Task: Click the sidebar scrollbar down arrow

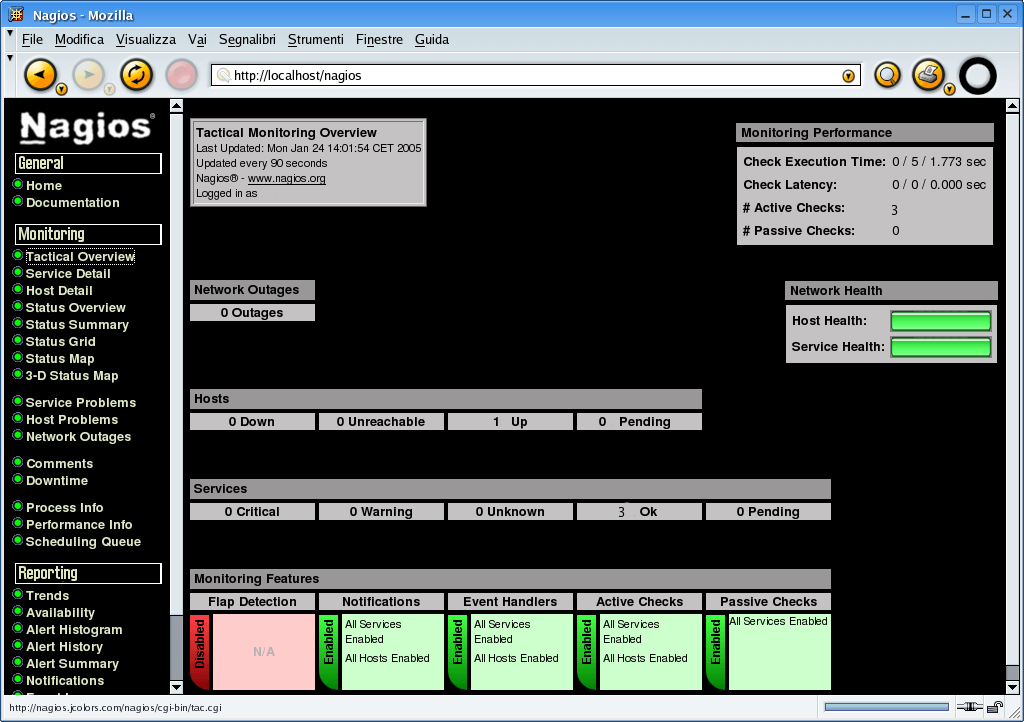Action: (176, 687)
